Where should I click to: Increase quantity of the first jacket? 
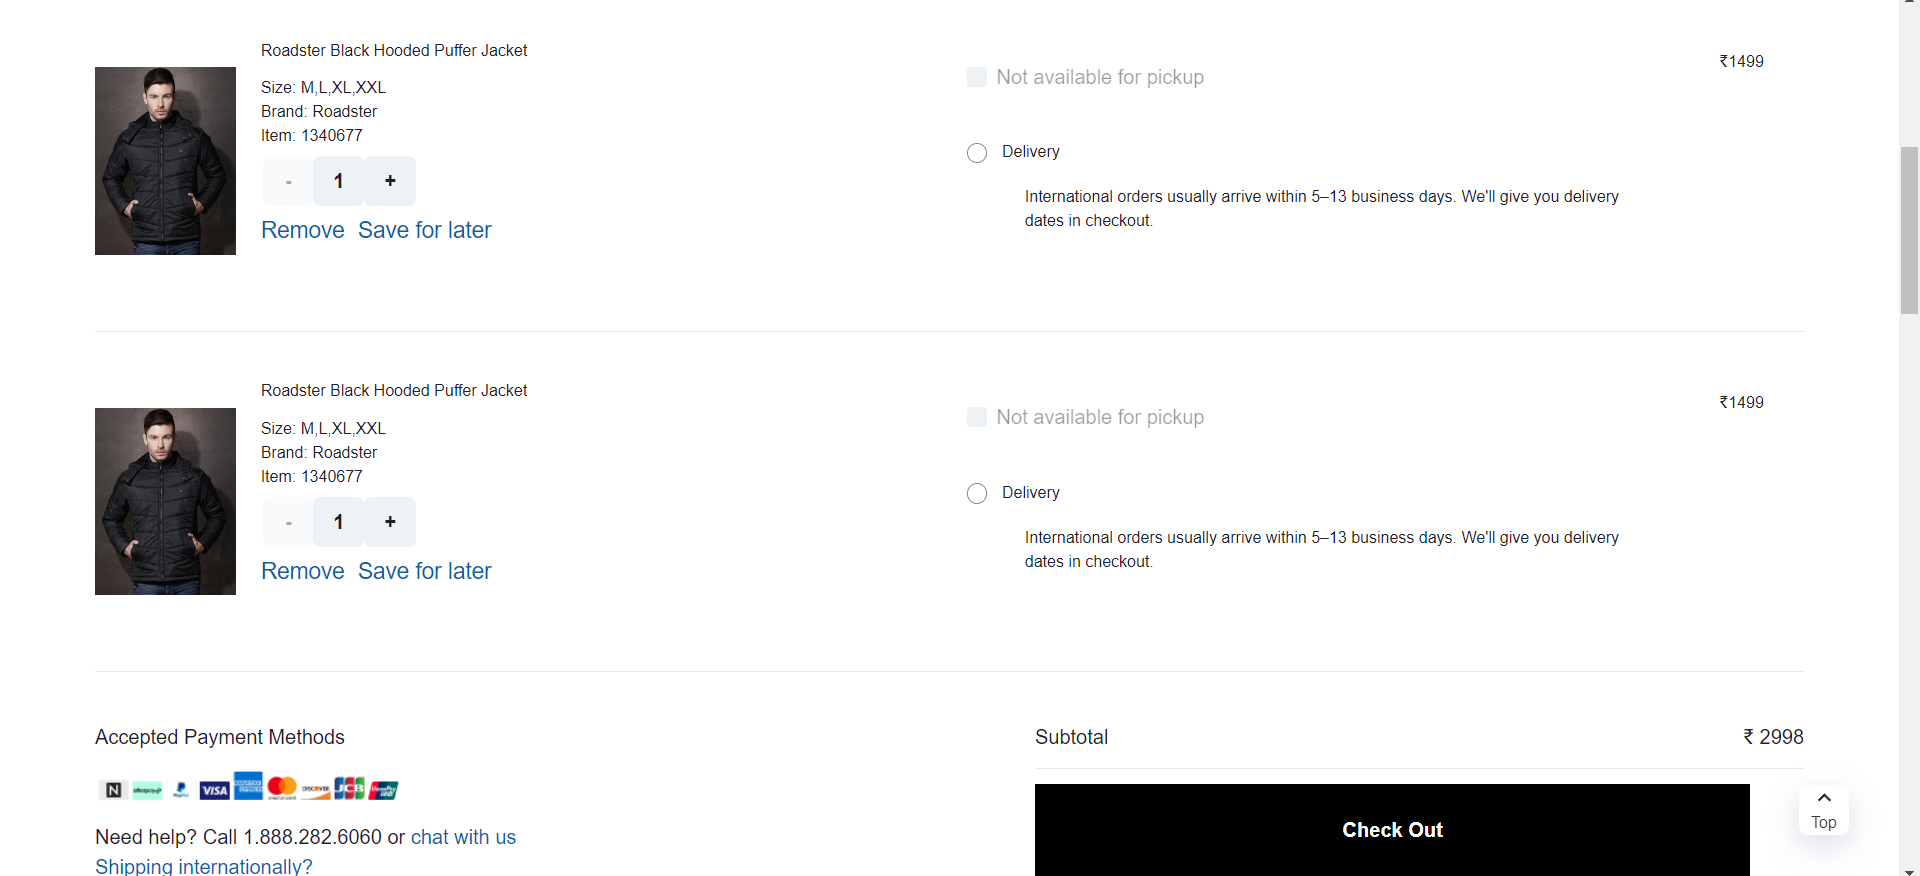pos(390,181)
